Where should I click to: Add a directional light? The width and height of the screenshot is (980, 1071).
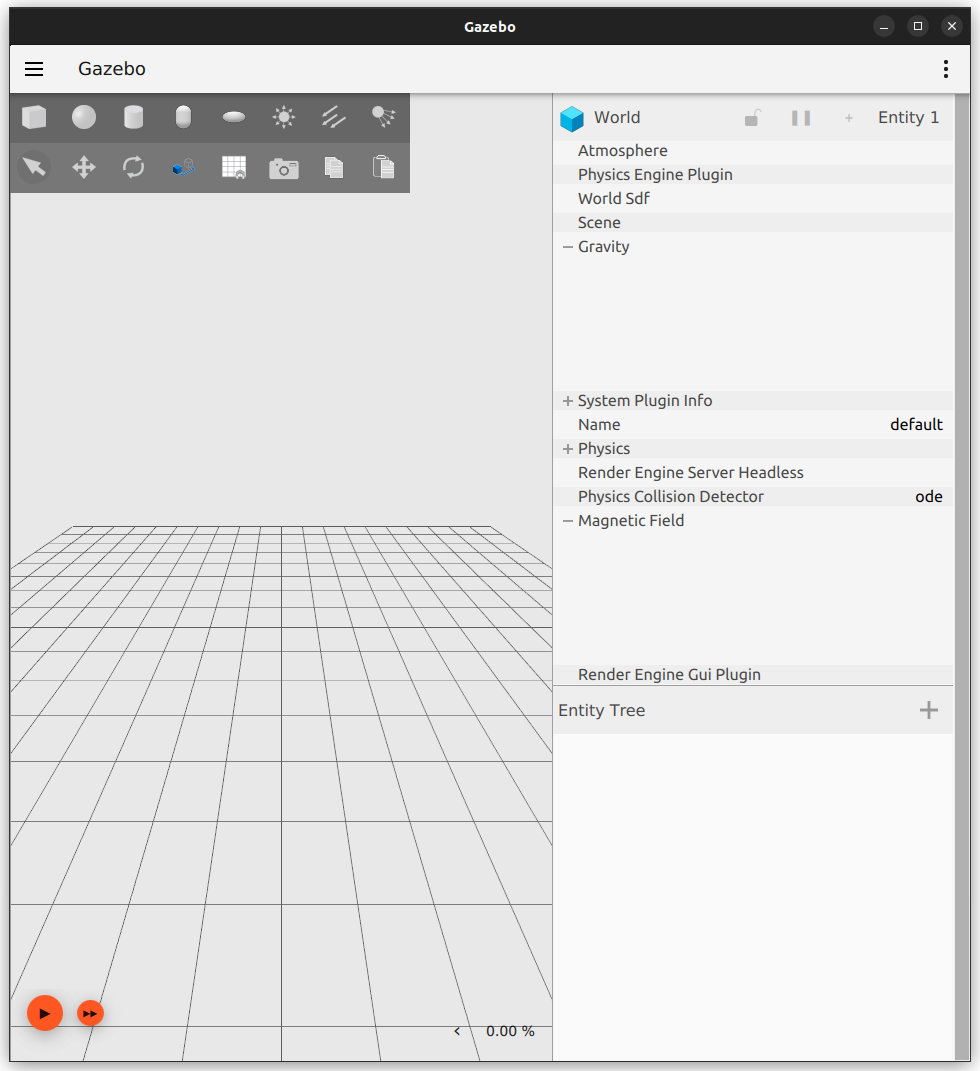pos(333,117)
